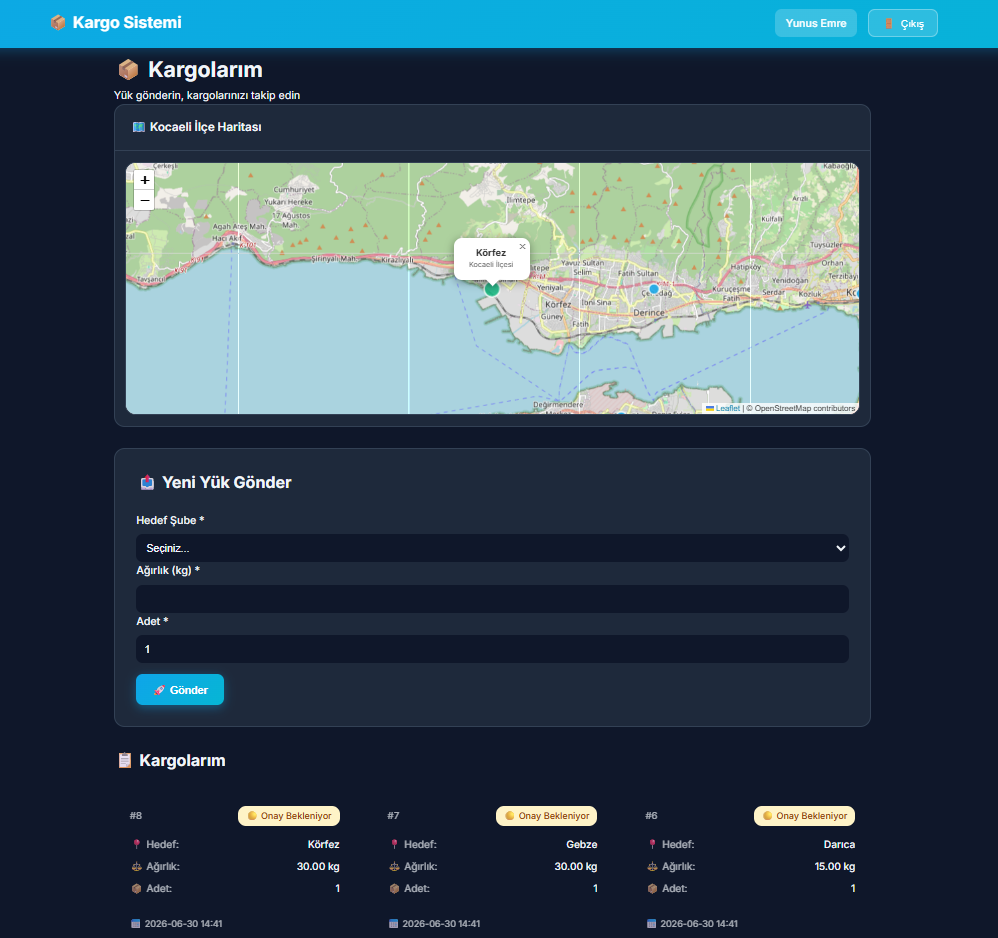
Task: Click the map icon beside Kocaeli İlçe Haritası
Action: click(x=138, y=127)
